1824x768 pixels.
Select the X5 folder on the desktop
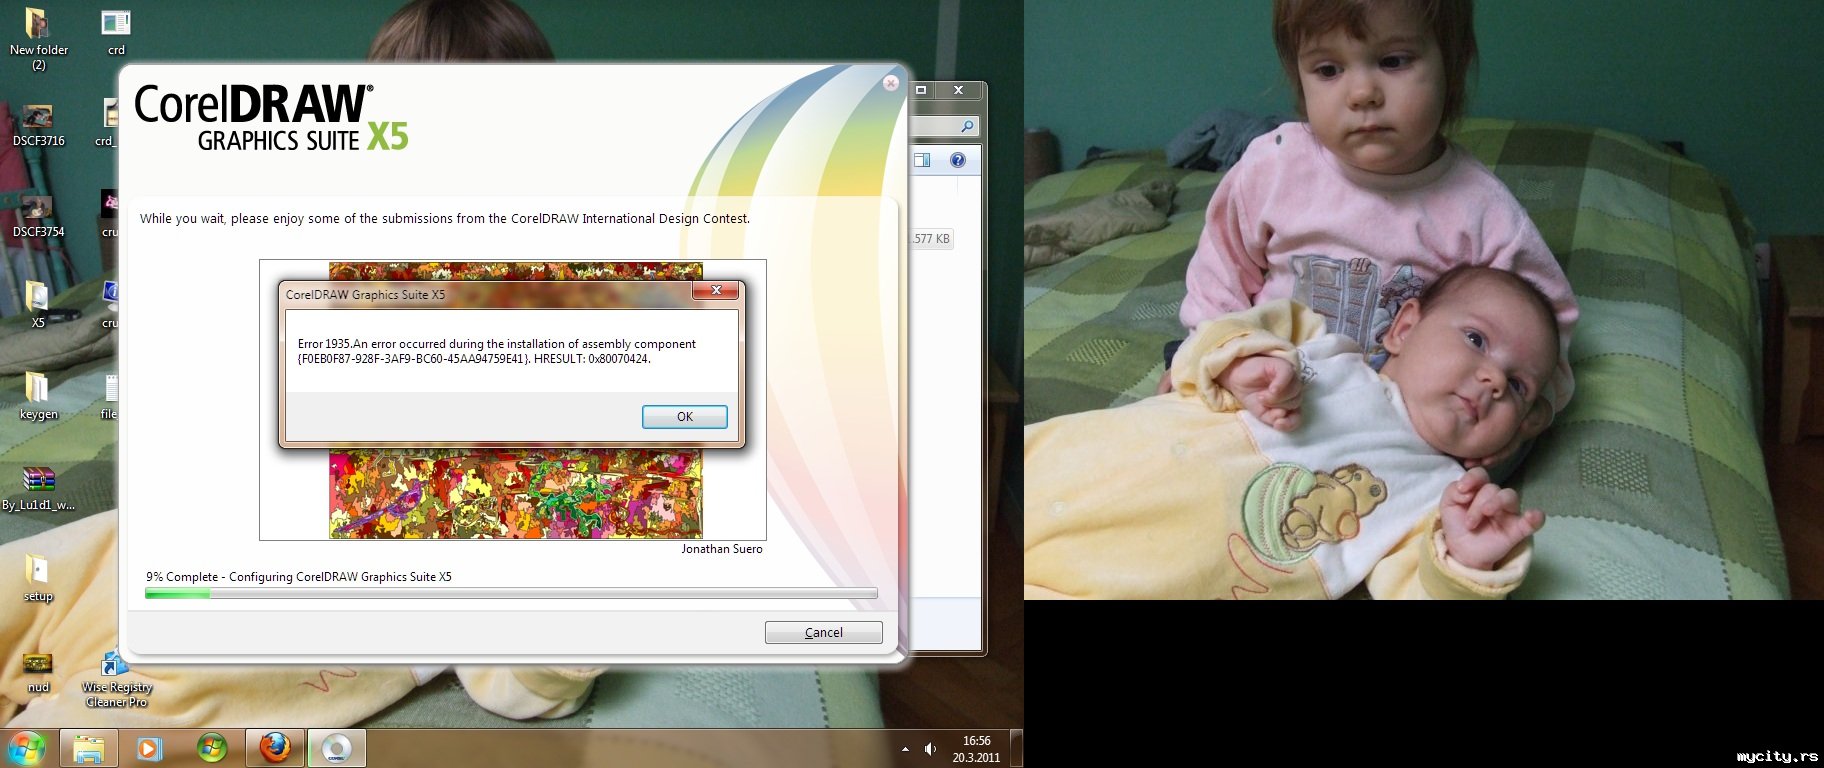tap(38, 304)
